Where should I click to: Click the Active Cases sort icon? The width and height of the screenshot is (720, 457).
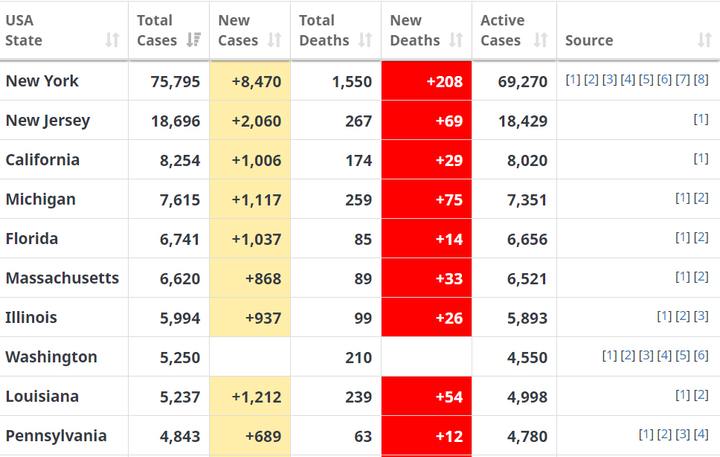coord(541,40)
